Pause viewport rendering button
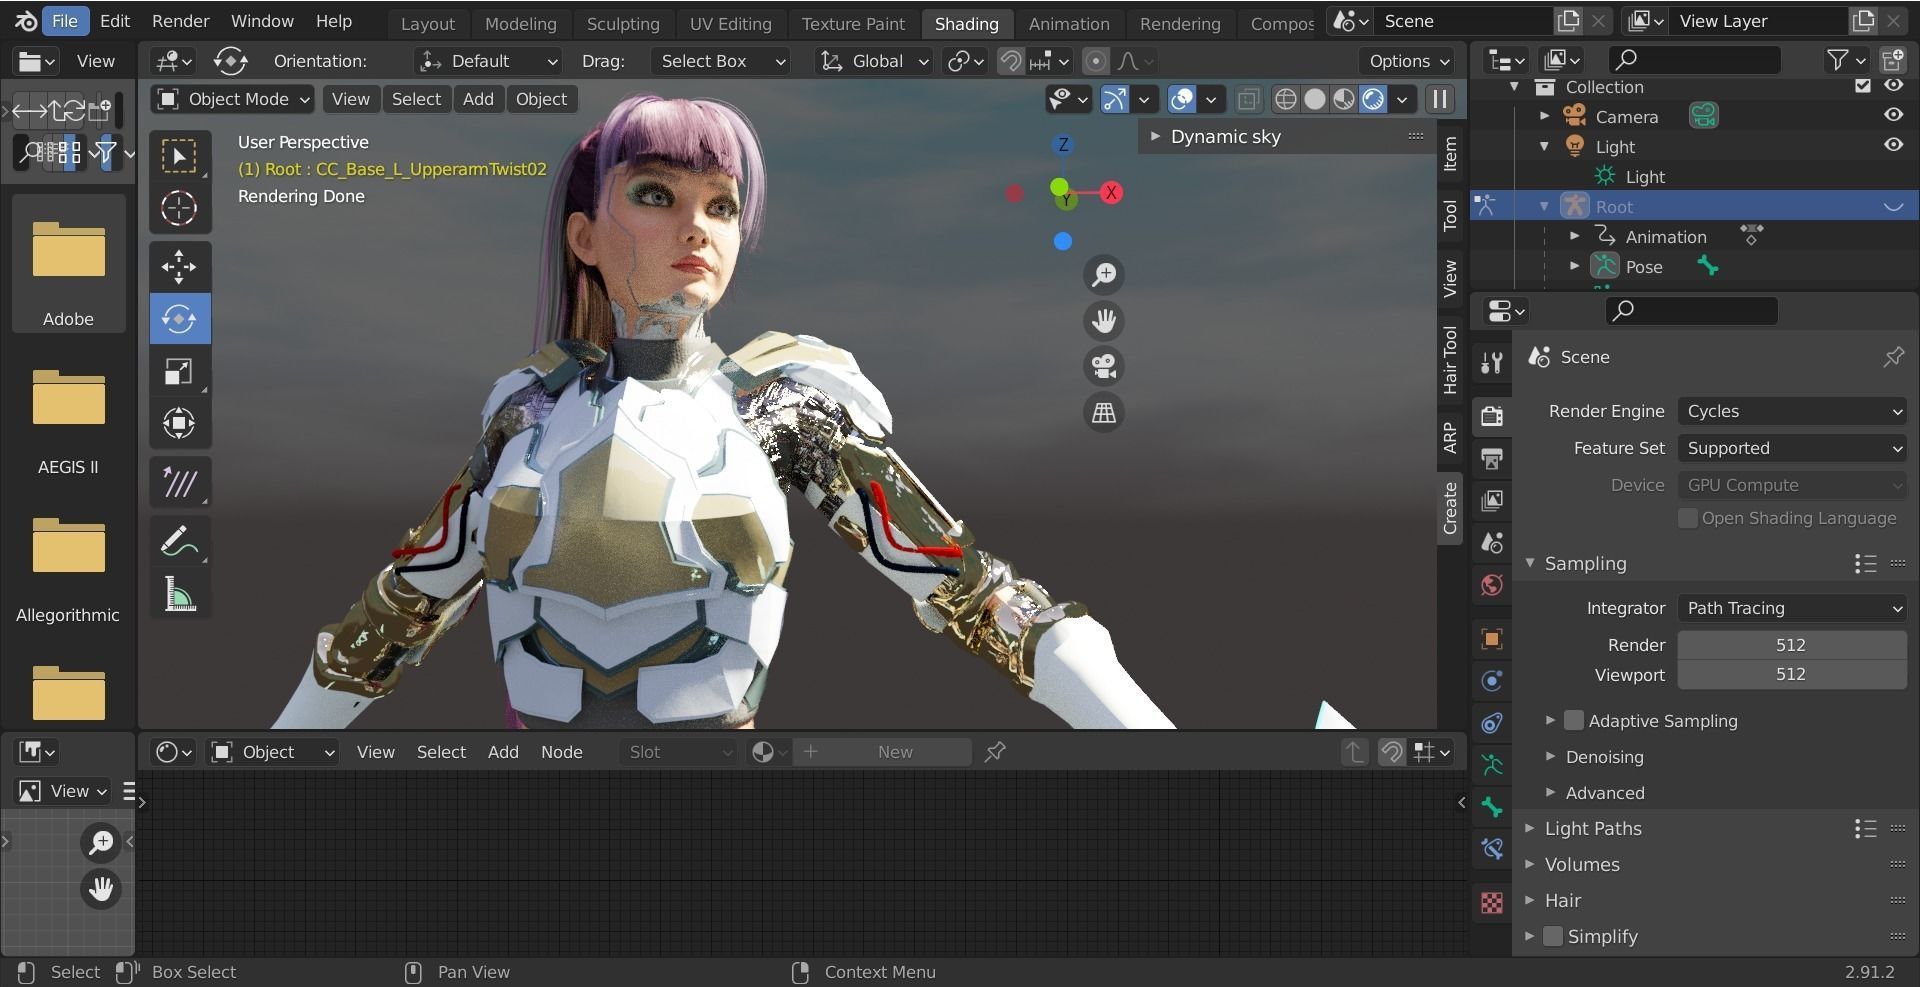 tap(1440, 99)
